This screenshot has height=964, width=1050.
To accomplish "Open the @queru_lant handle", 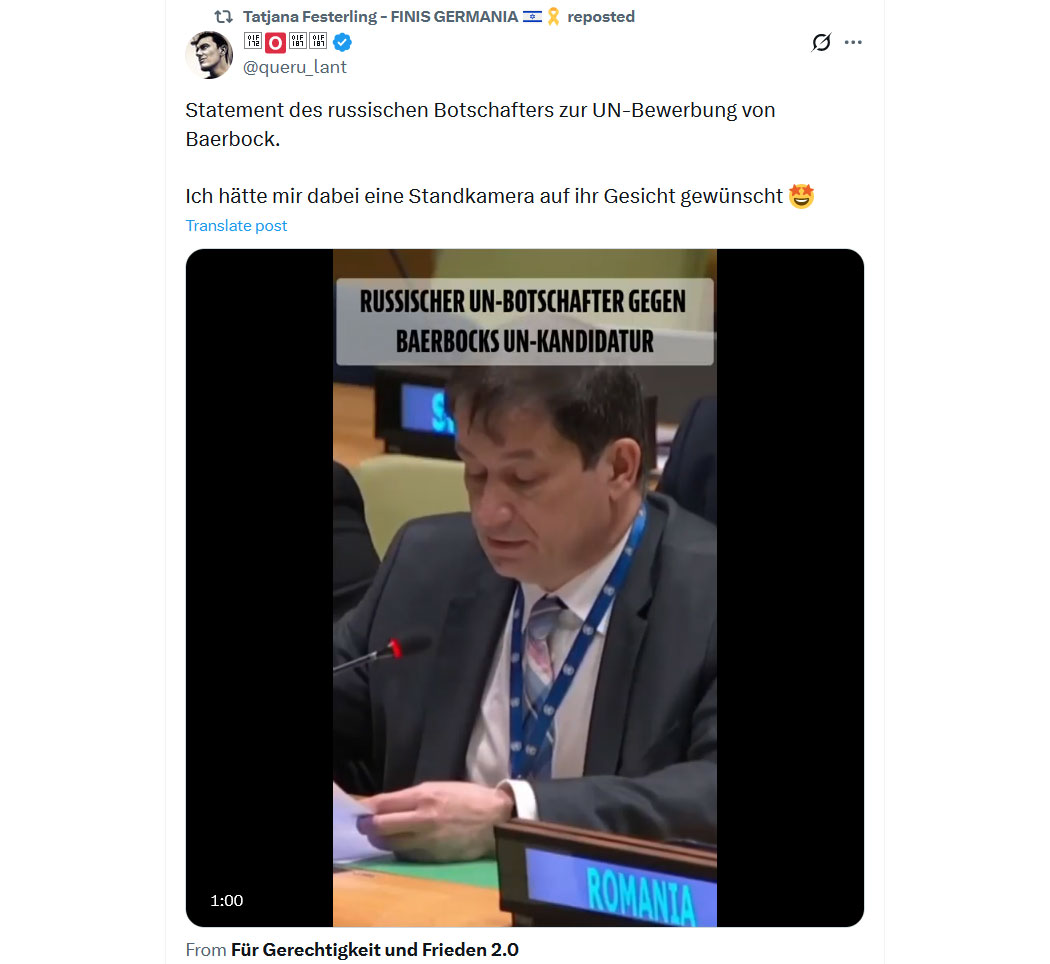I will tap(295, 67).
